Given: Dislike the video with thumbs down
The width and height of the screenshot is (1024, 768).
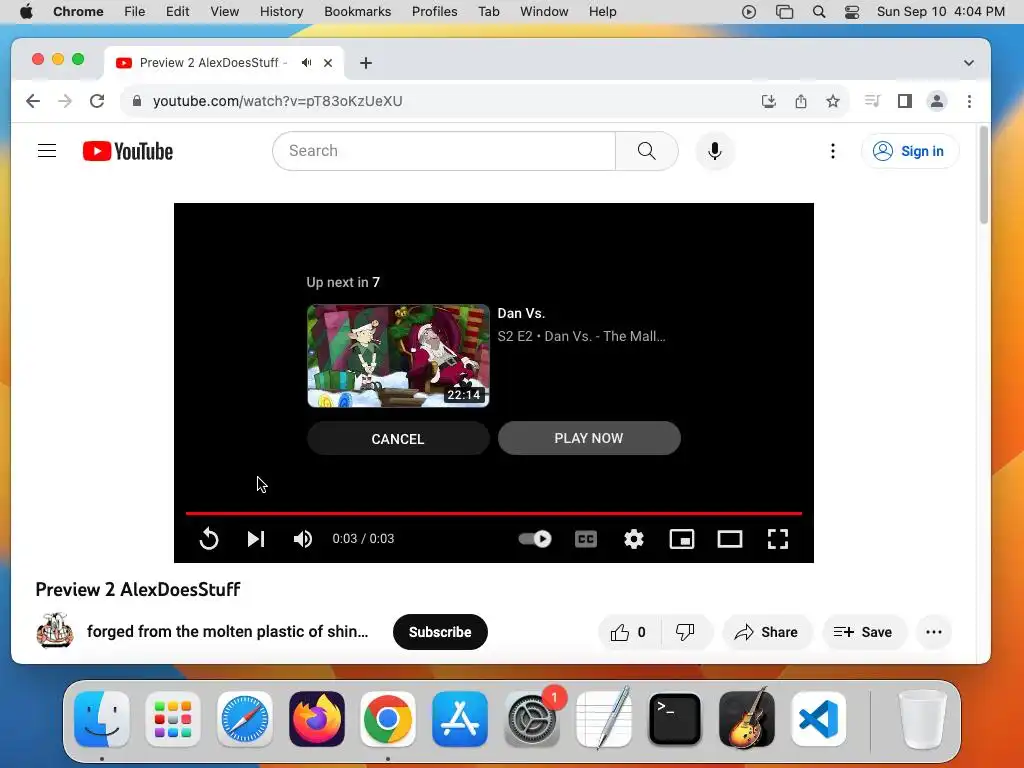Looking at the screenshot, I should [686, 632].
